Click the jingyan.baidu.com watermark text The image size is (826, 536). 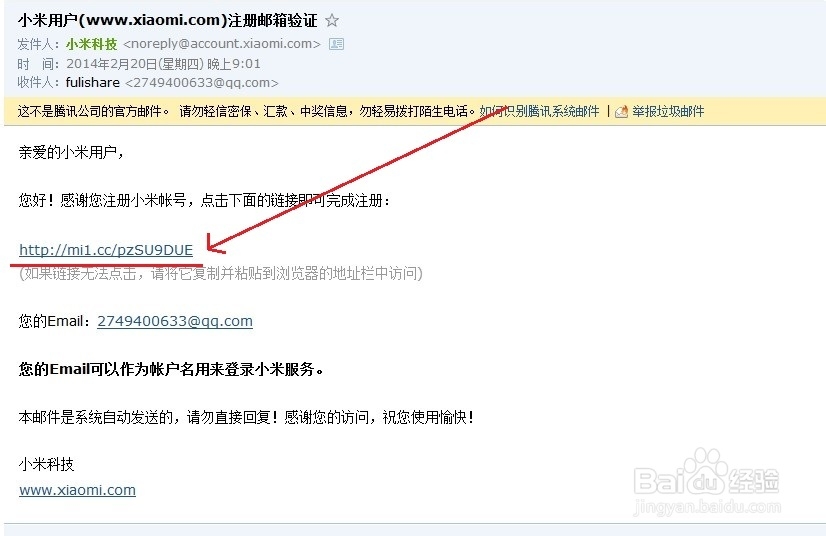707,507
